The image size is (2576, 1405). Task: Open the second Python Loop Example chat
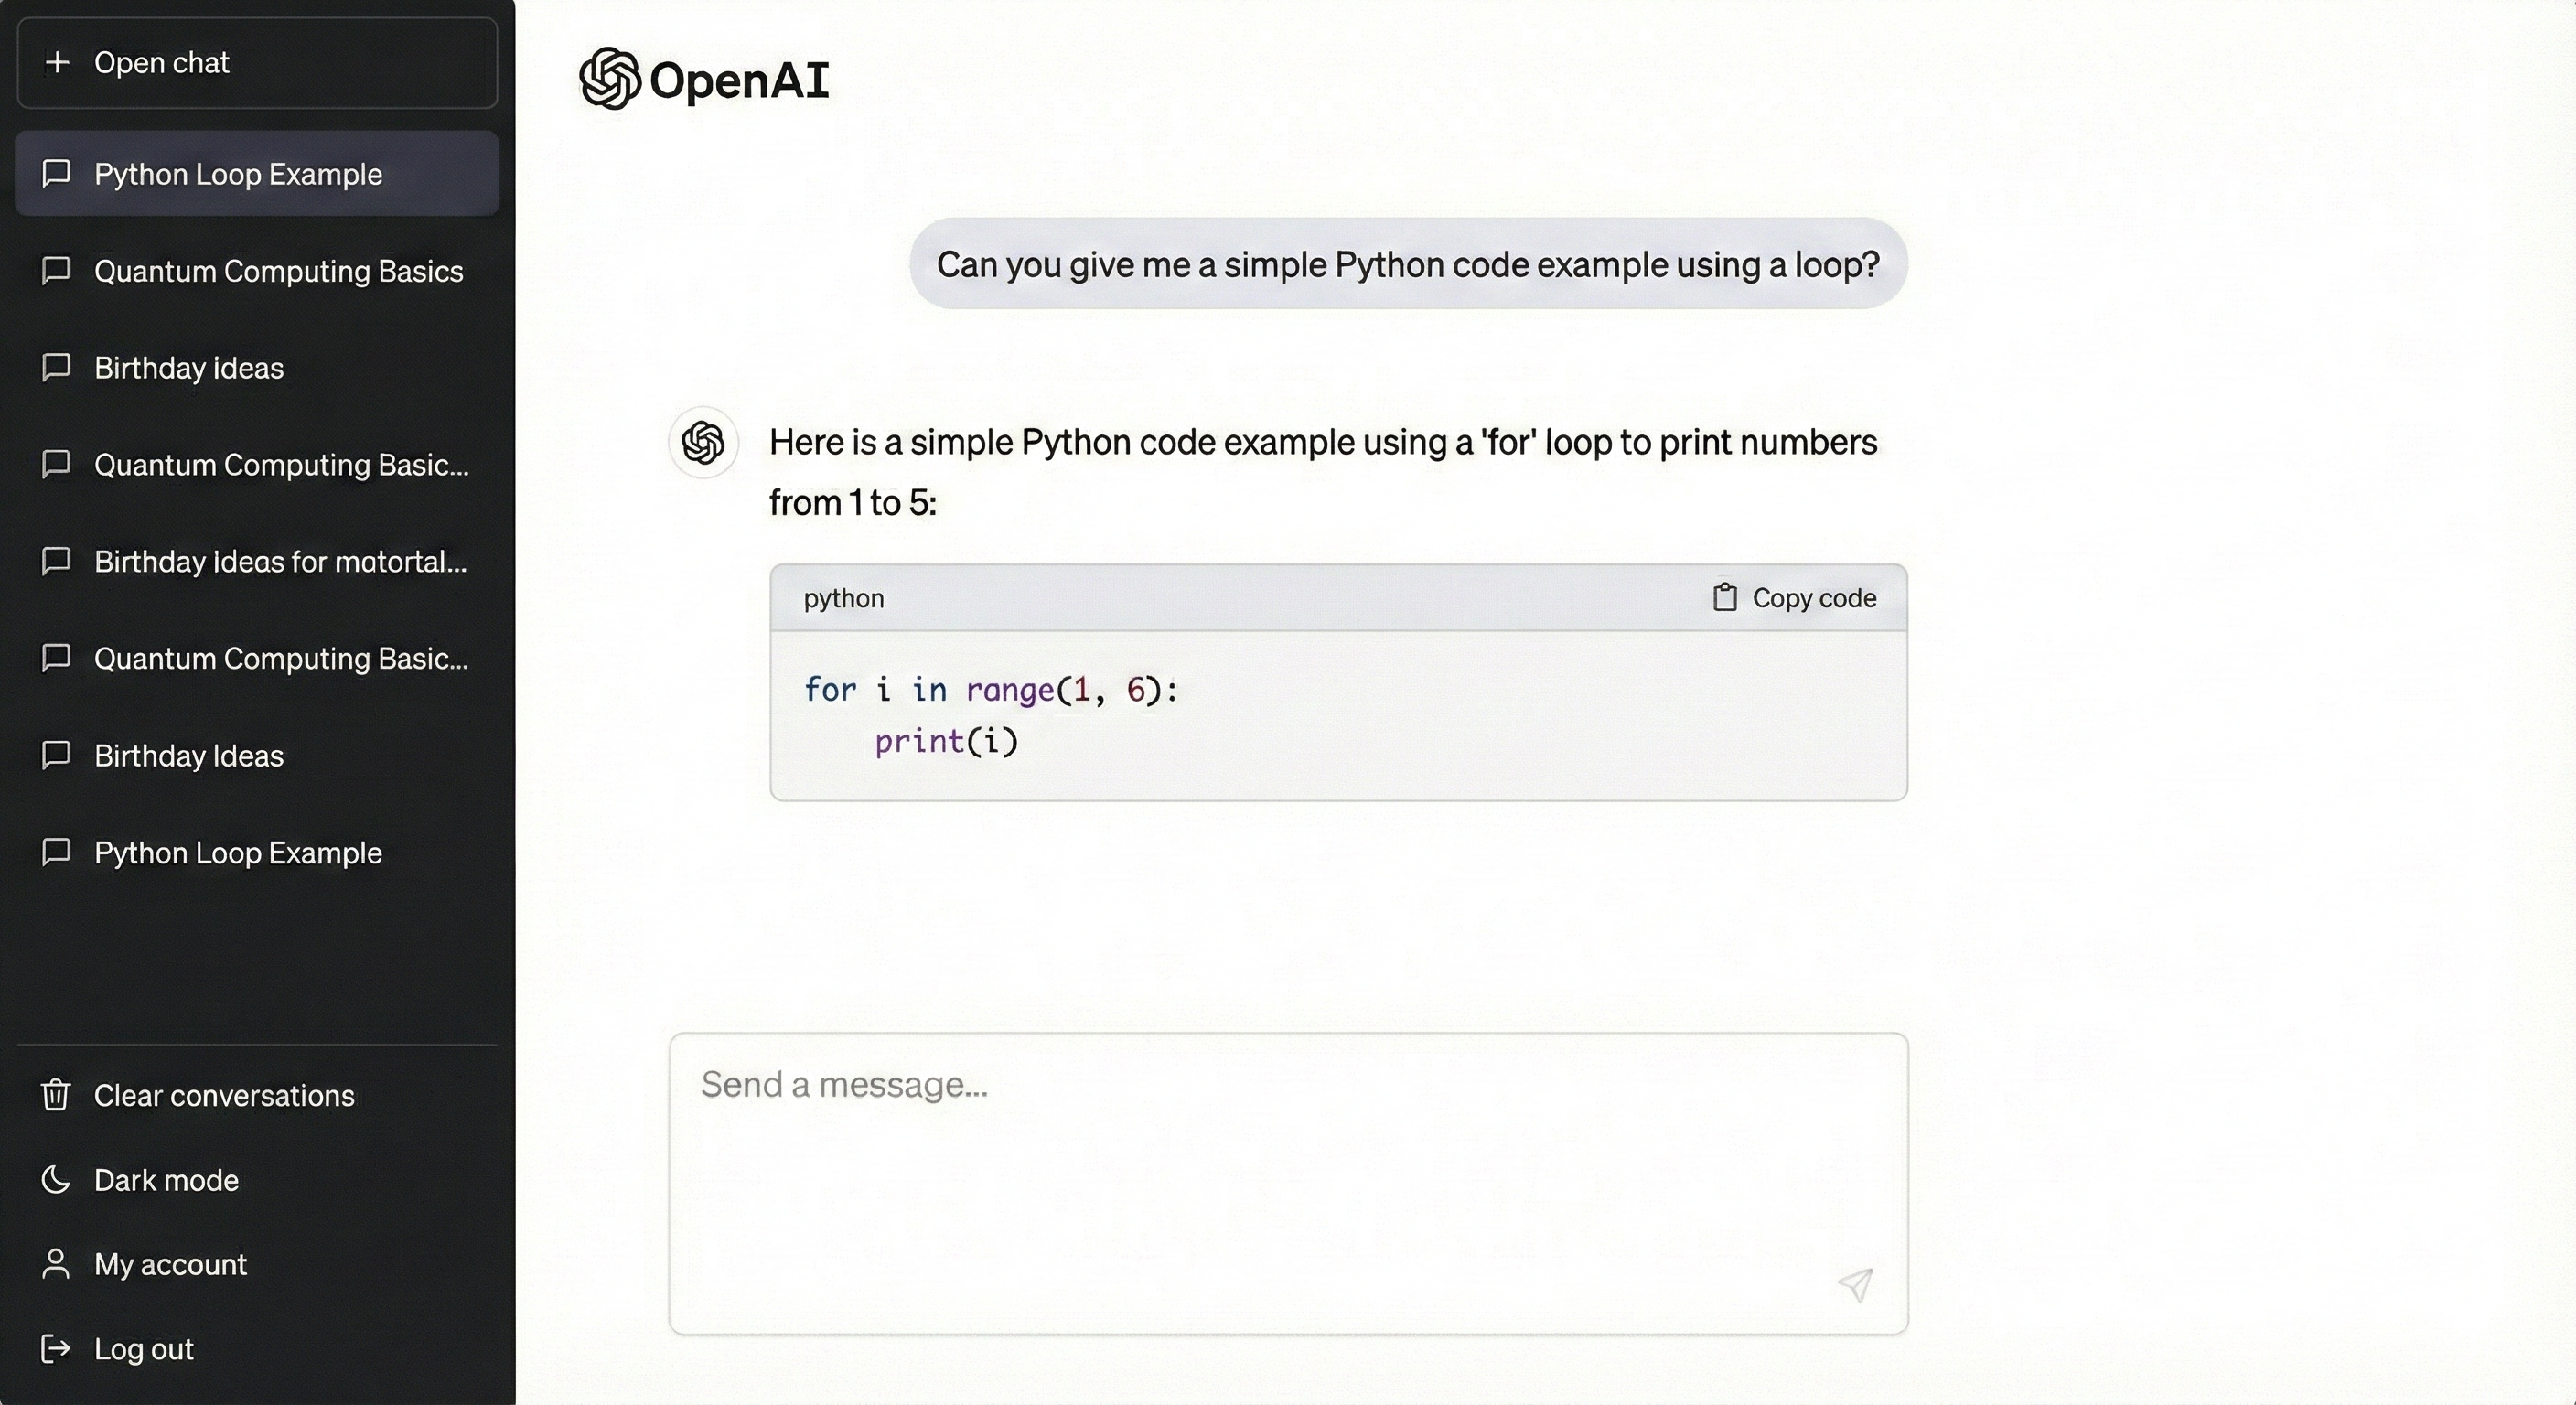click(238, 853)
